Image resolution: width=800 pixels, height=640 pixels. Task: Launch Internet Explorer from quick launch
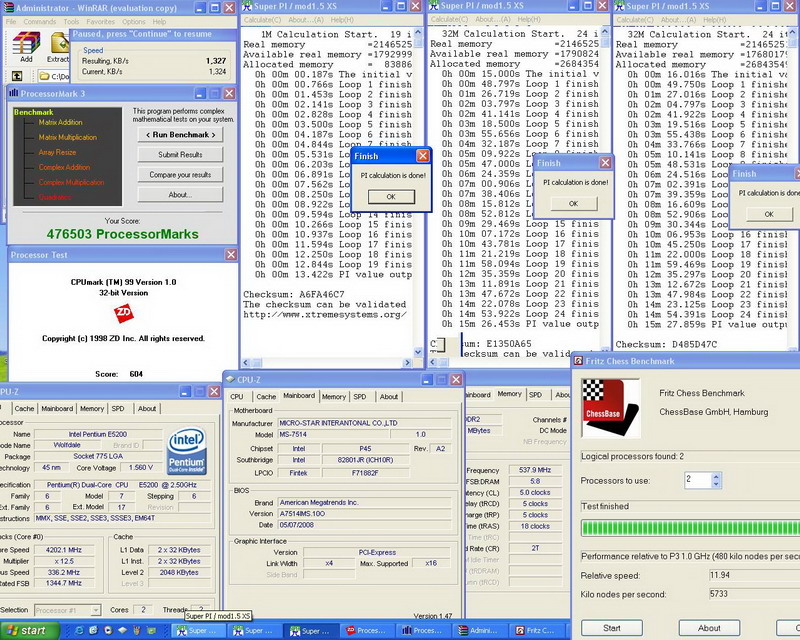pyautogui.click(x=80, y=630)
